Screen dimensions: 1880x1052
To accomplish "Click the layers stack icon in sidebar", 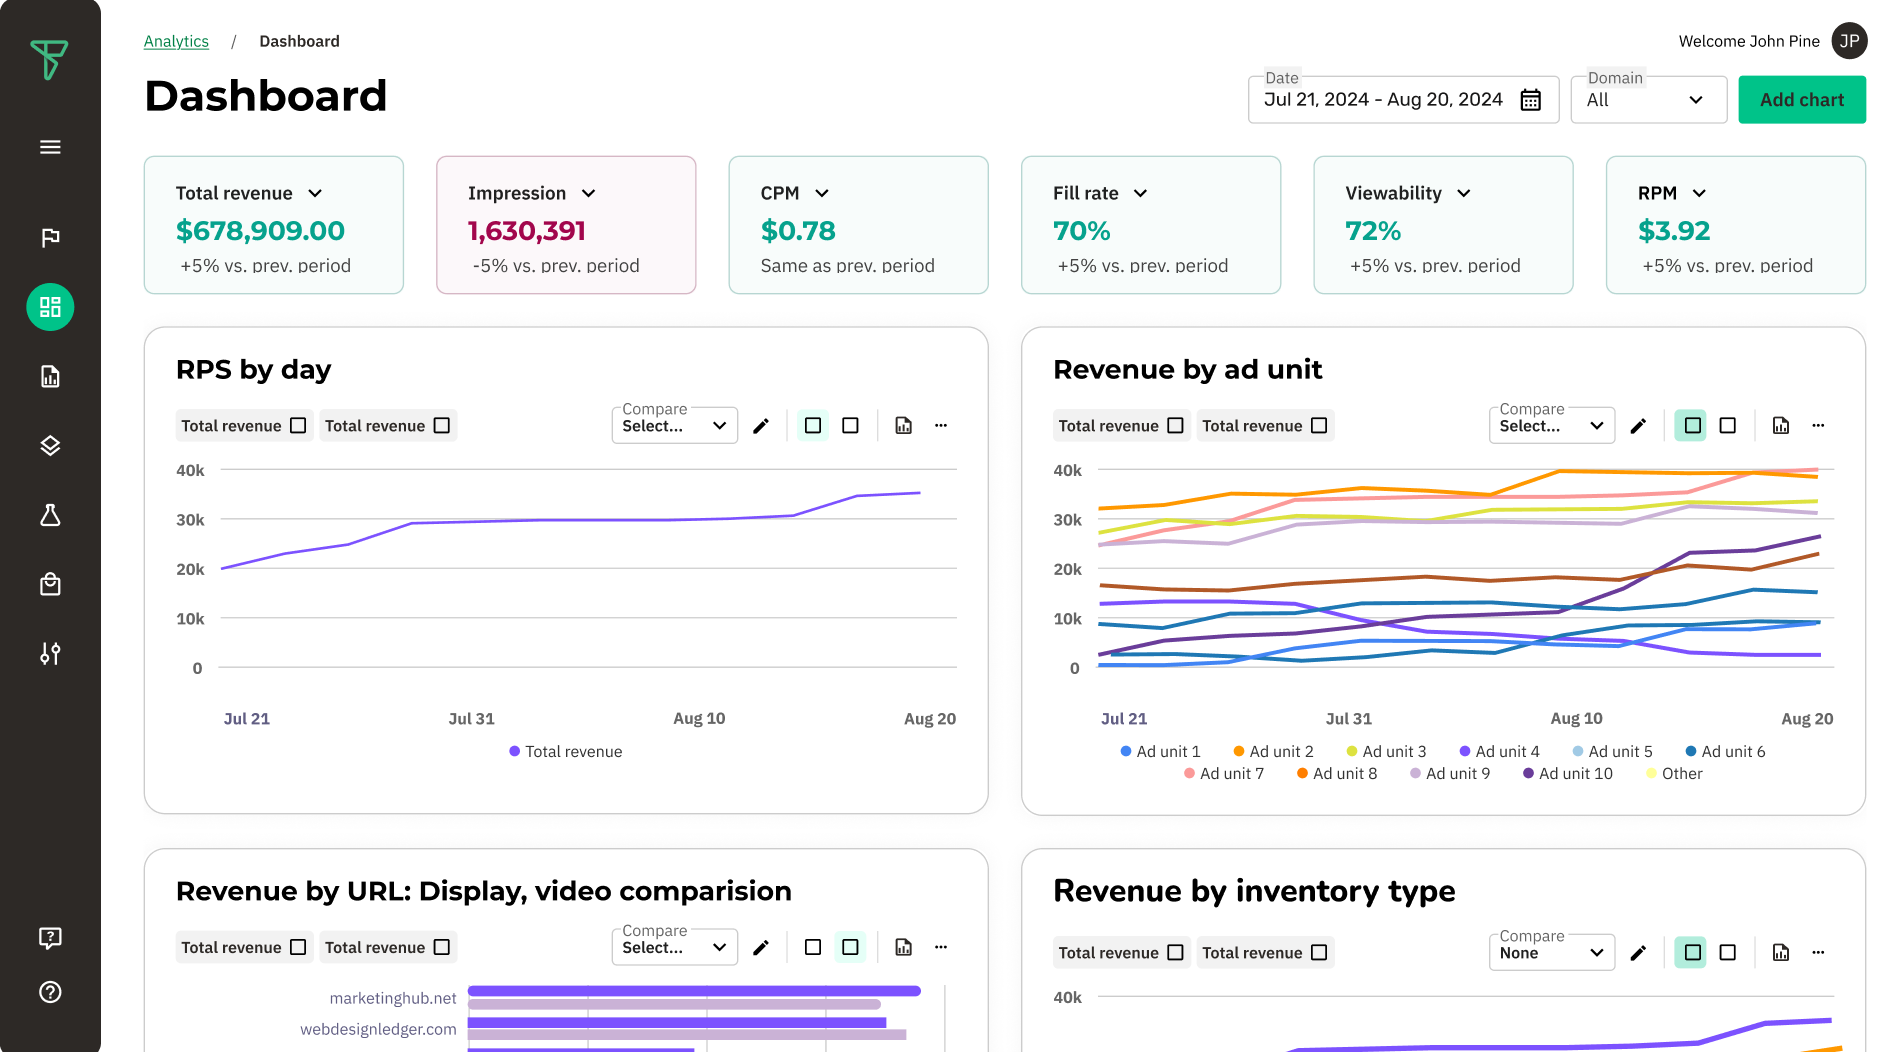I will (50, 445).
